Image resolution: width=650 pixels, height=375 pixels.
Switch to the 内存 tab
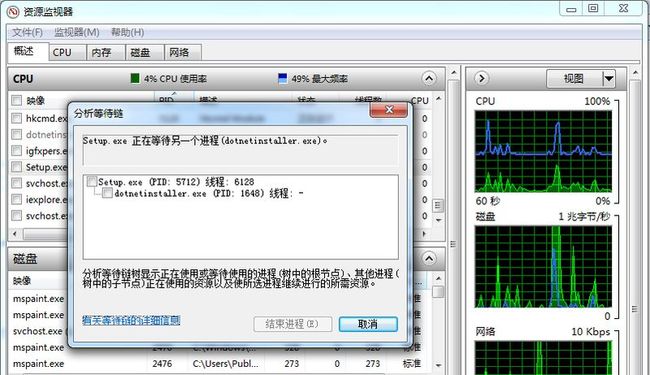(105, 53)
